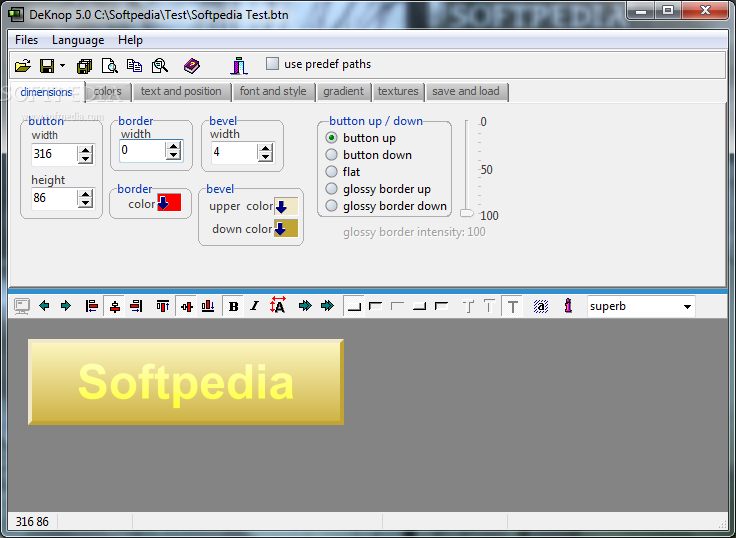This screenshot has height=538, width=736.
Task: Click the green single right arrow icon
Action: (66, 306)
